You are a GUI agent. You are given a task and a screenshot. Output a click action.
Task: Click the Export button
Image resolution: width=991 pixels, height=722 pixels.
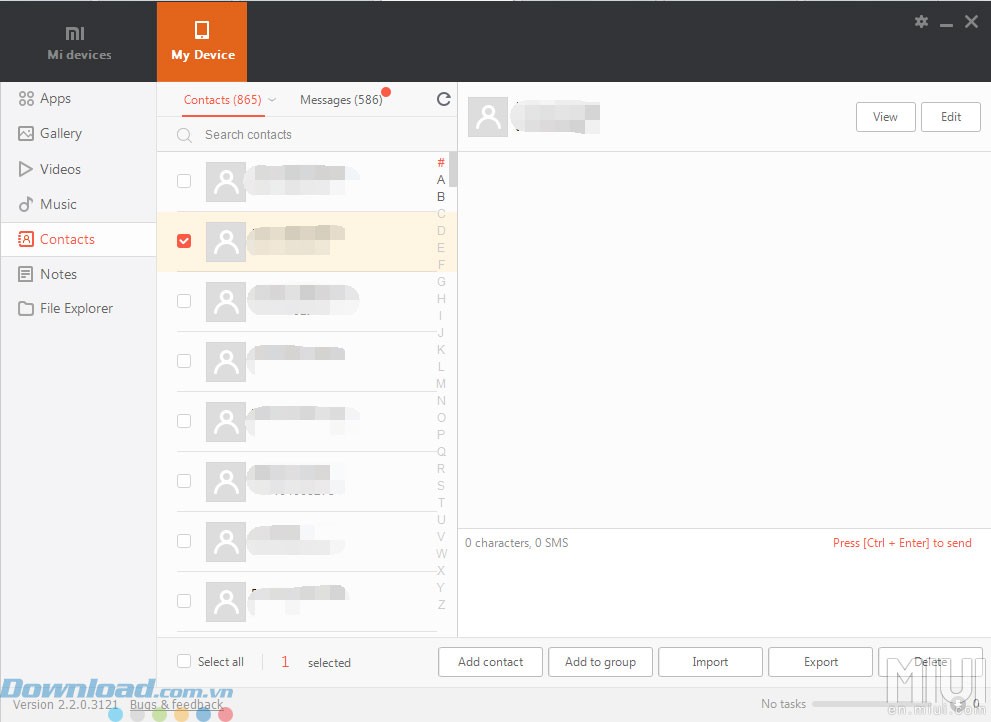[x=821, y=662]
